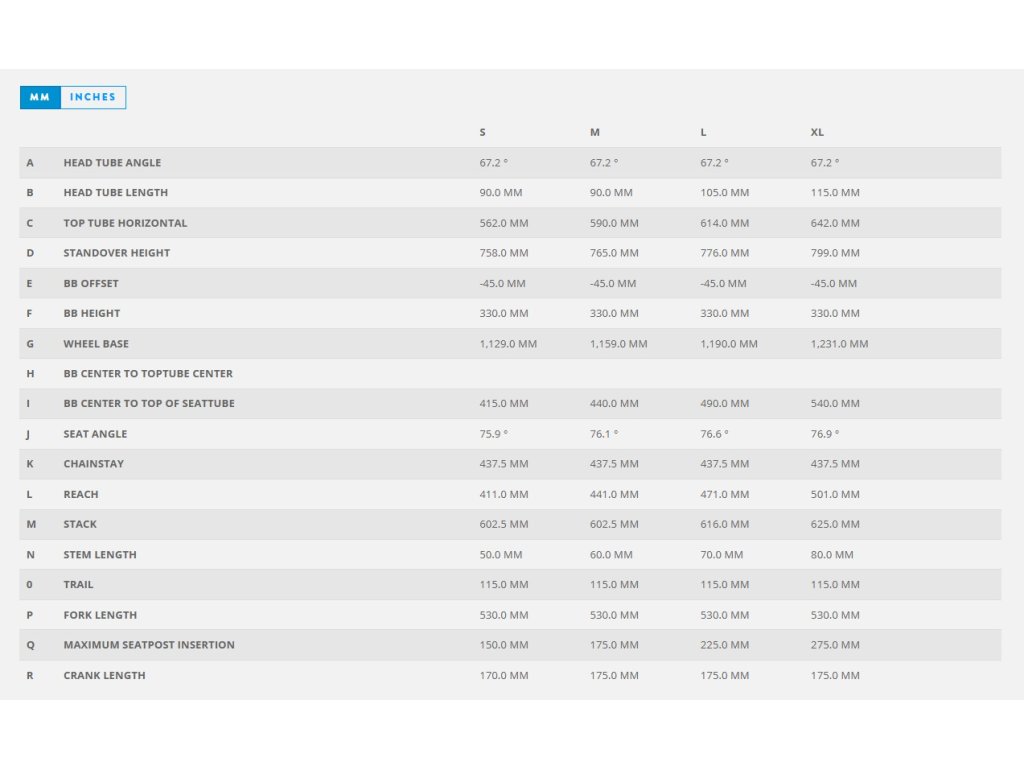Image resolution: width=1024 pixels, height=768 pixels.
Task: Click seat angle value 76.6°
Action: (x=714, y=434)
